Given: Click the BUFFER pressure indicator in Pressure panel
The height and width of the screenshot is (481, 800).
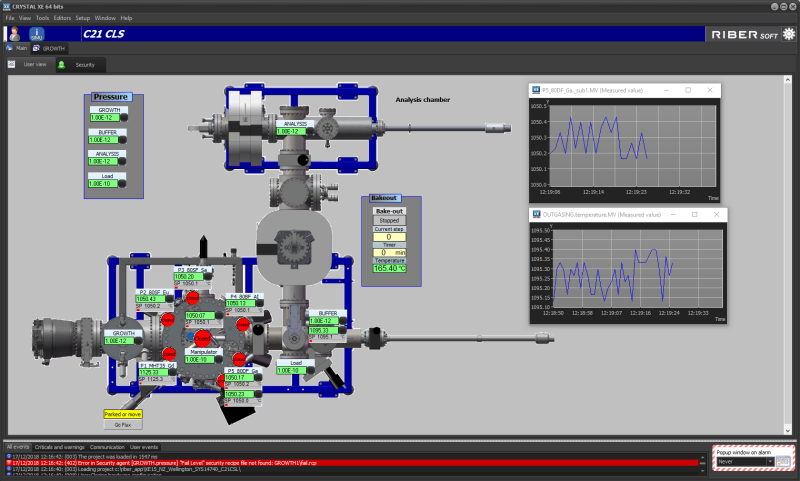Looking at the screenshot, I should pyautogui.click(x=104, y=139).
